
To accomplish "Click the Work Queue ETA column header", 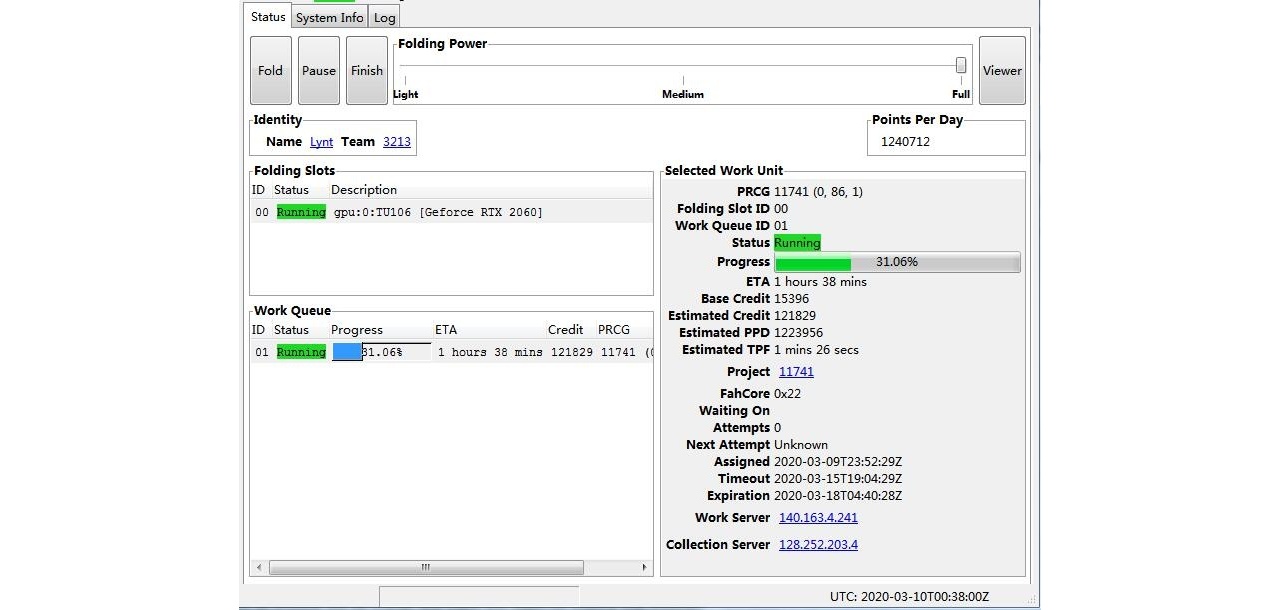I will tap(446, 330).
